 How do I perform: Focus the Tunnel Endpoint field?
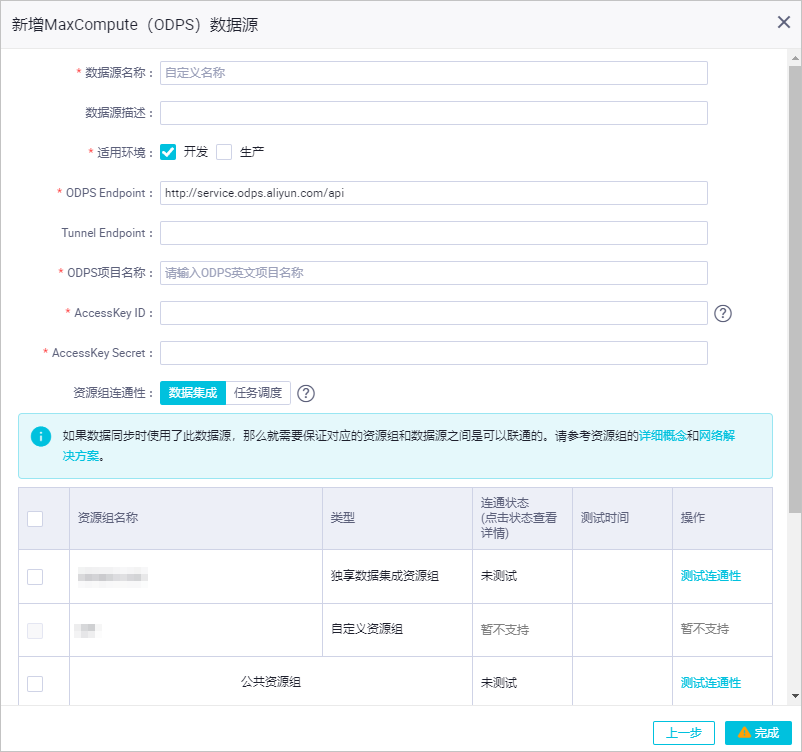(x=434, y=233)
